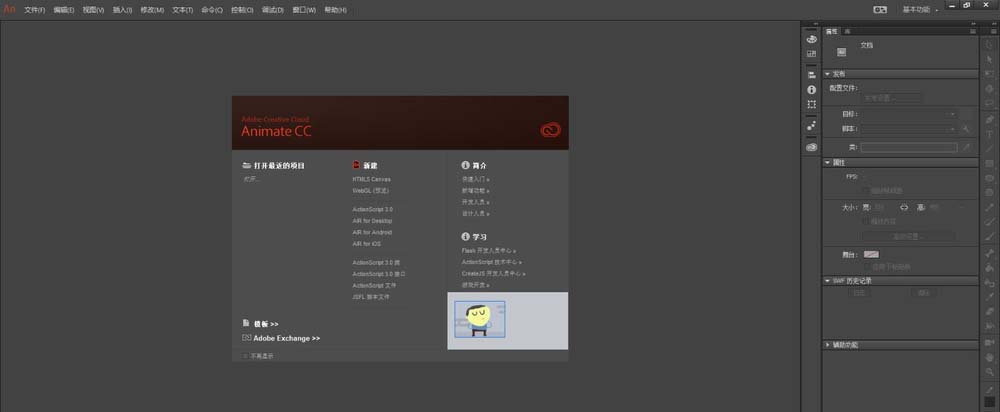Open the Adobe Exchange >> link
This screenshot has width=1000, height=412.
pyautogui.click(x=286, y=339)
